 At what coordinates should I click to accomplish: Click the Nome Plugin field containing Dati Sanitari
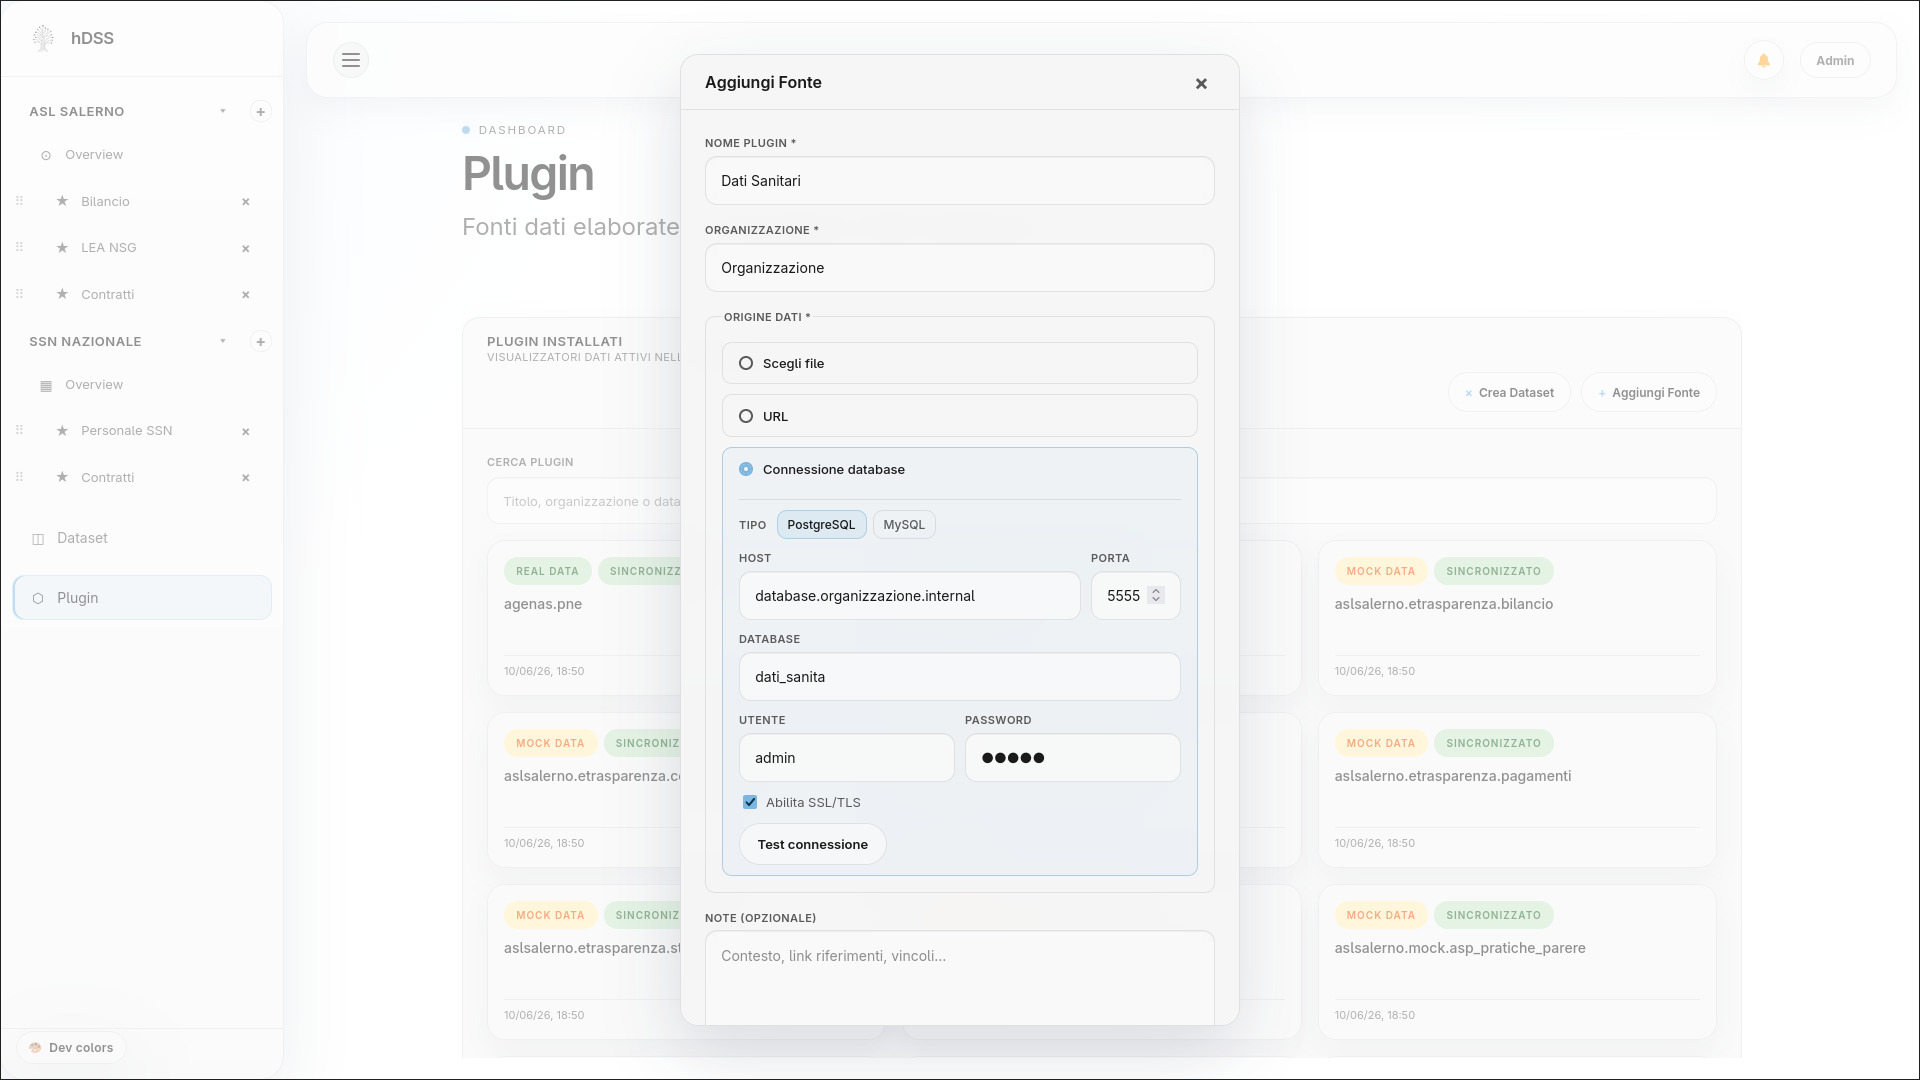[x=959, y=181]
